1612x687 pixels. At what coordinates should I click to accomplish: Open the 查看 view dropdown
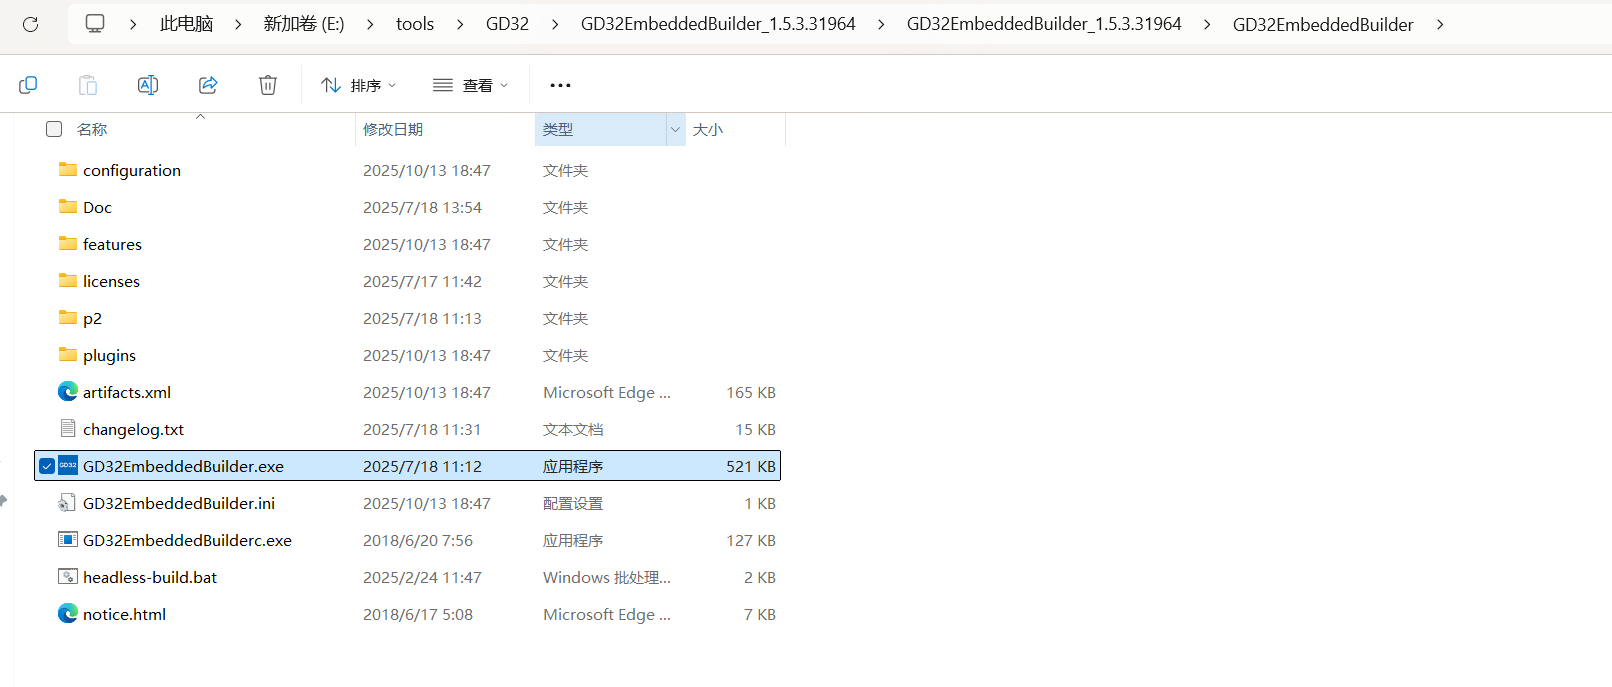[471, 85]
